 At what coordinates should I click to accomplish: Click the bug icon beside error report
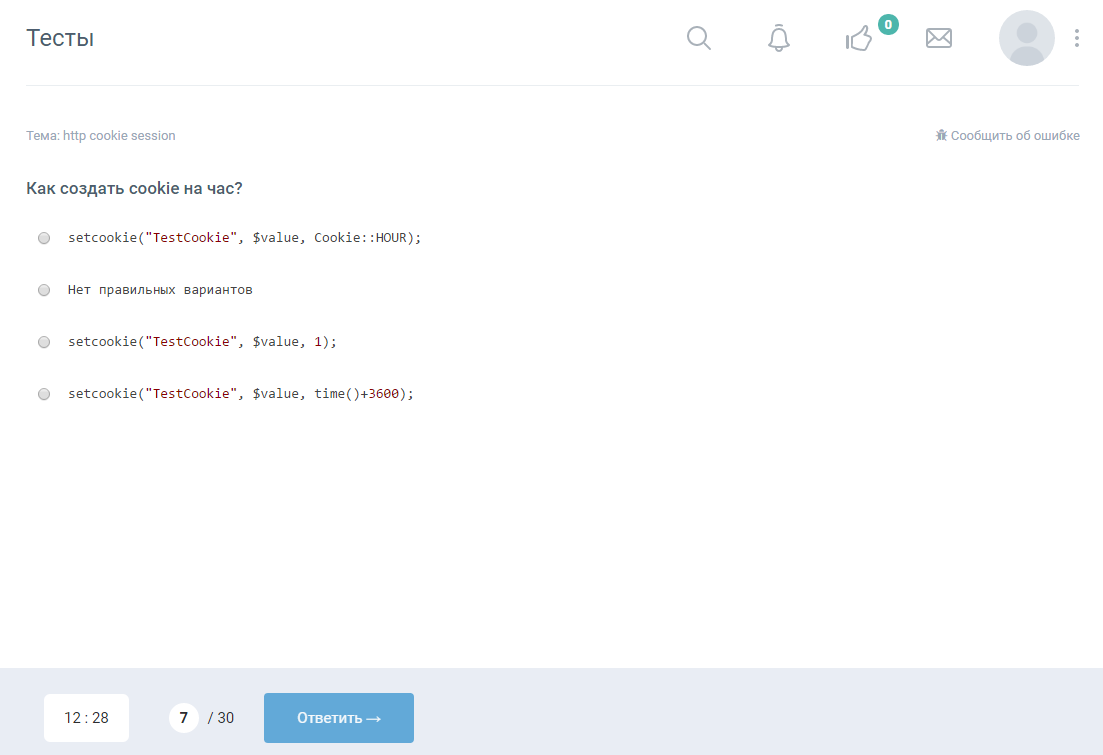[941, 135]
